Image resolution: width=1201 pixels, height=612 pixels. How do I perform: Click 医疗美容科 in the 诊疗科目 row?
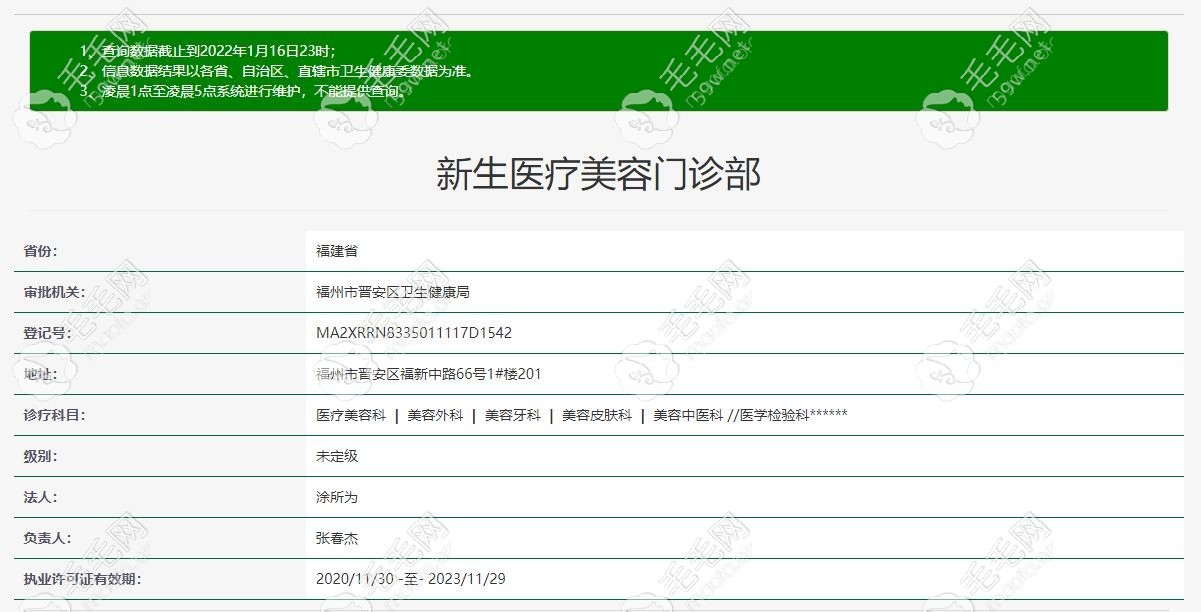coord(351,415)
